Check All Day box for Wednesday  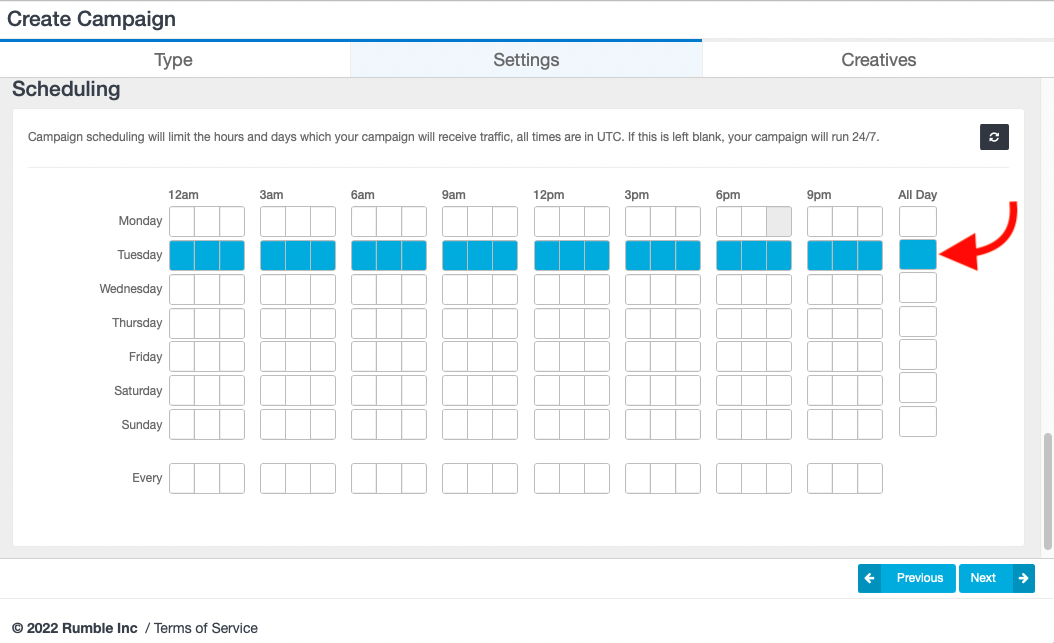[x=917, y=288]
